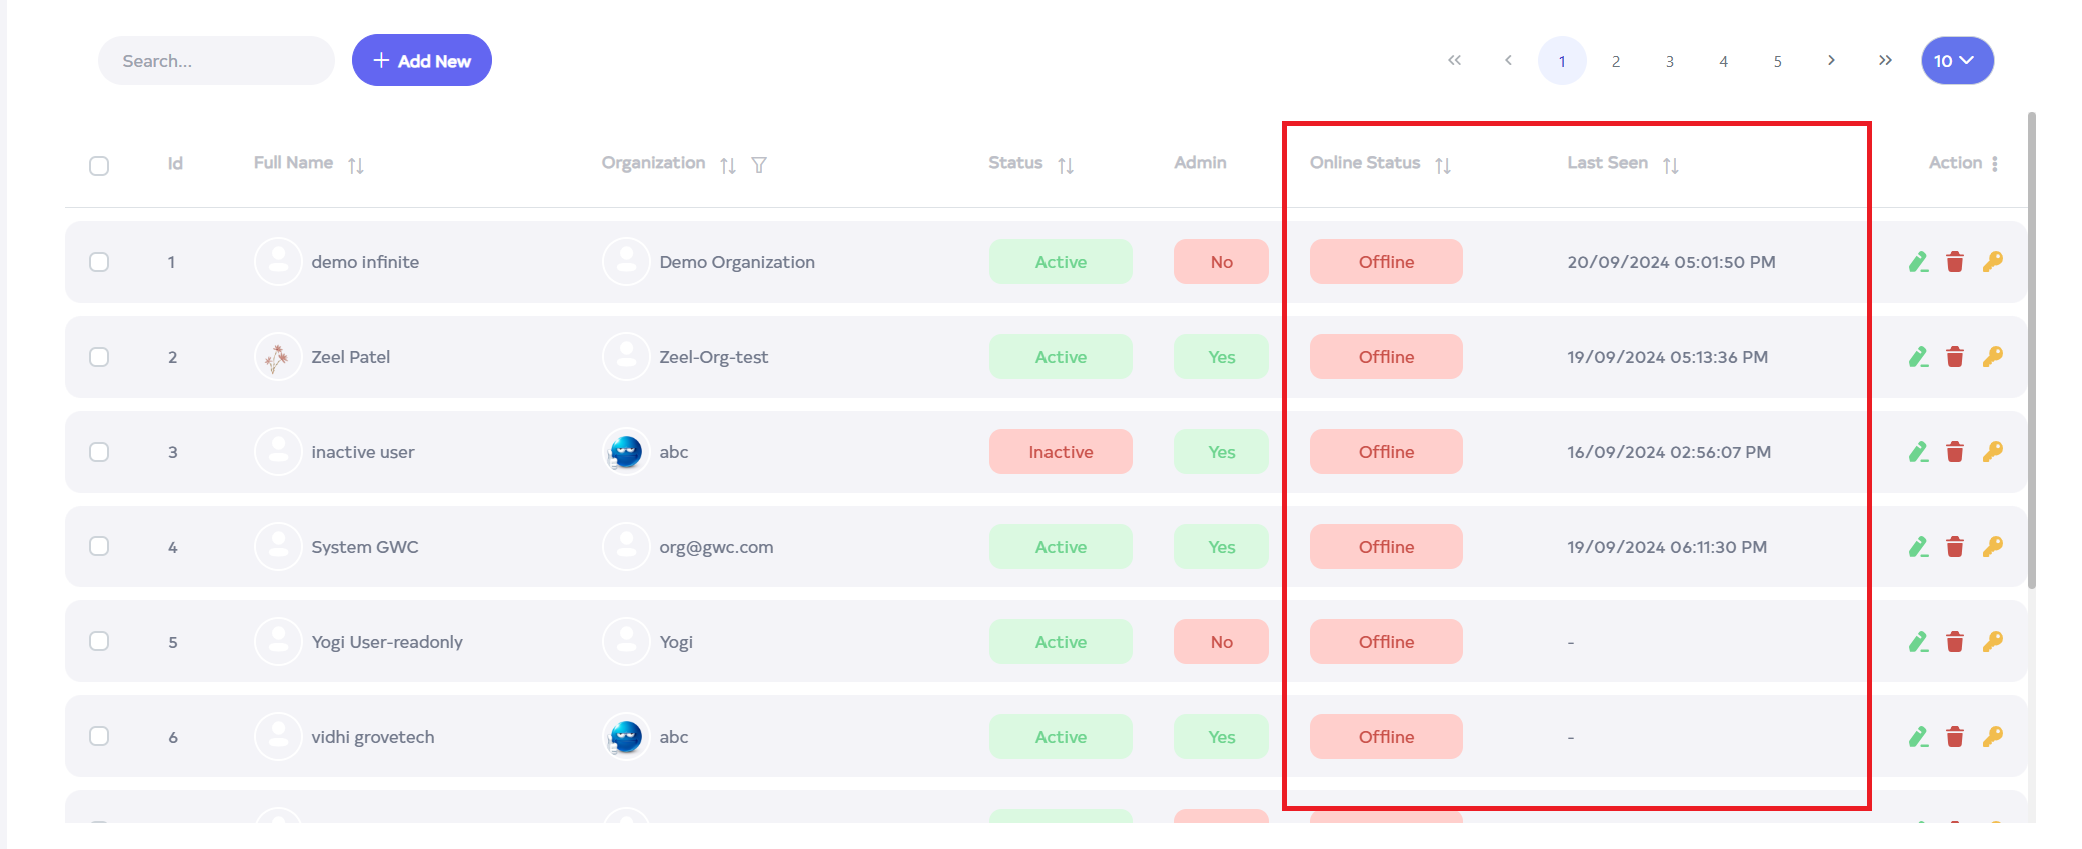This screenshot has height=849, width=2082.
Task: Go to page 3 in pagination
Action: click(x=1669, y=62)
